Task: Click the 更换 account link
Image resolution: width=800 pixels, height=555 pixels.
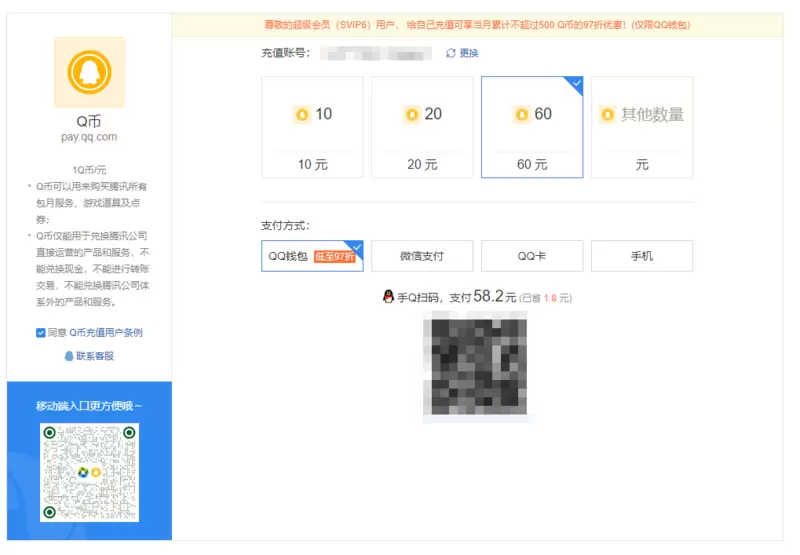Action: 469,53
